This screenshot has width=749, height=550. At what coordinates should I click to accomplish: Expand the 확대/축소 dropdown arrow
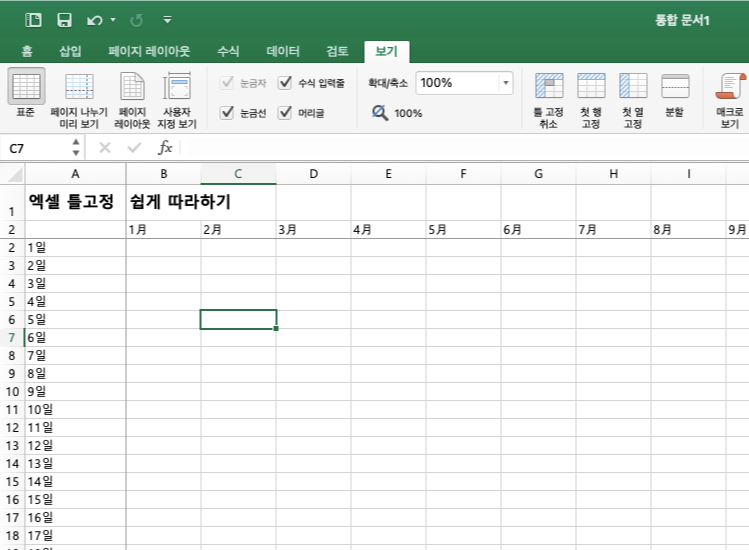tap(506, 83)
